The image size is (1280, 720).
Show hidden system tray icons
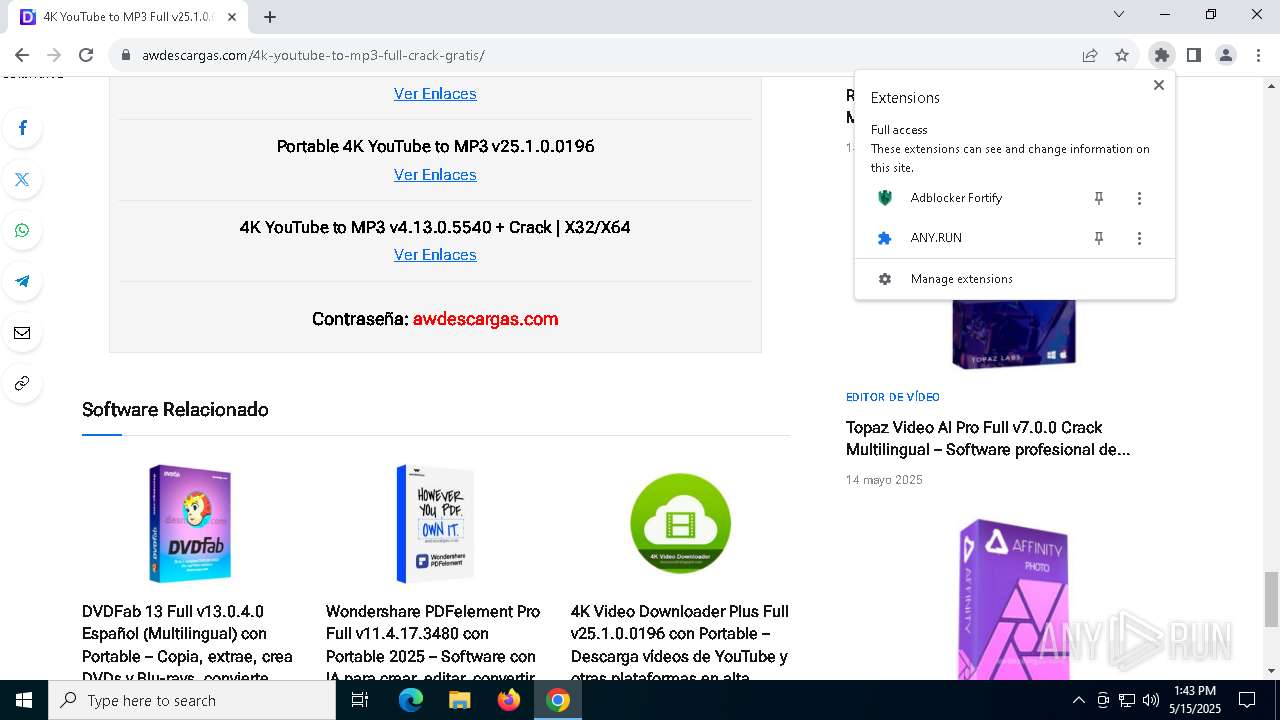click(1078, 700)
